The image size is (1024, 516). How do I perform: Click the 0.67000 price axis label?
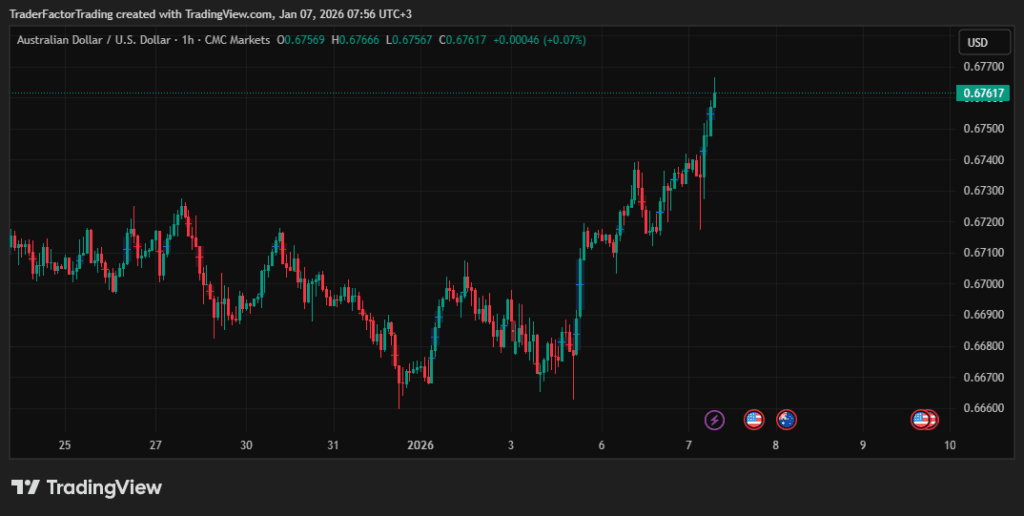click(x=983, y=283)
